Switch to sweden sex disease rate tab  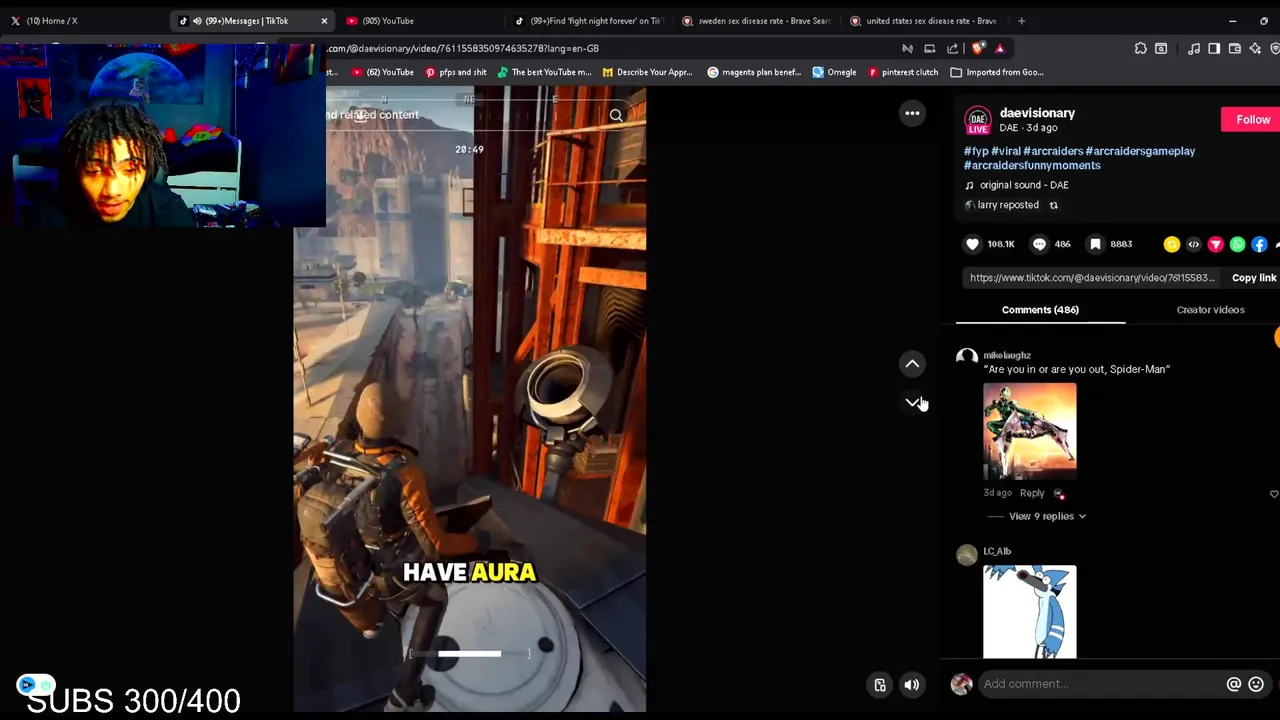[756, 20]
